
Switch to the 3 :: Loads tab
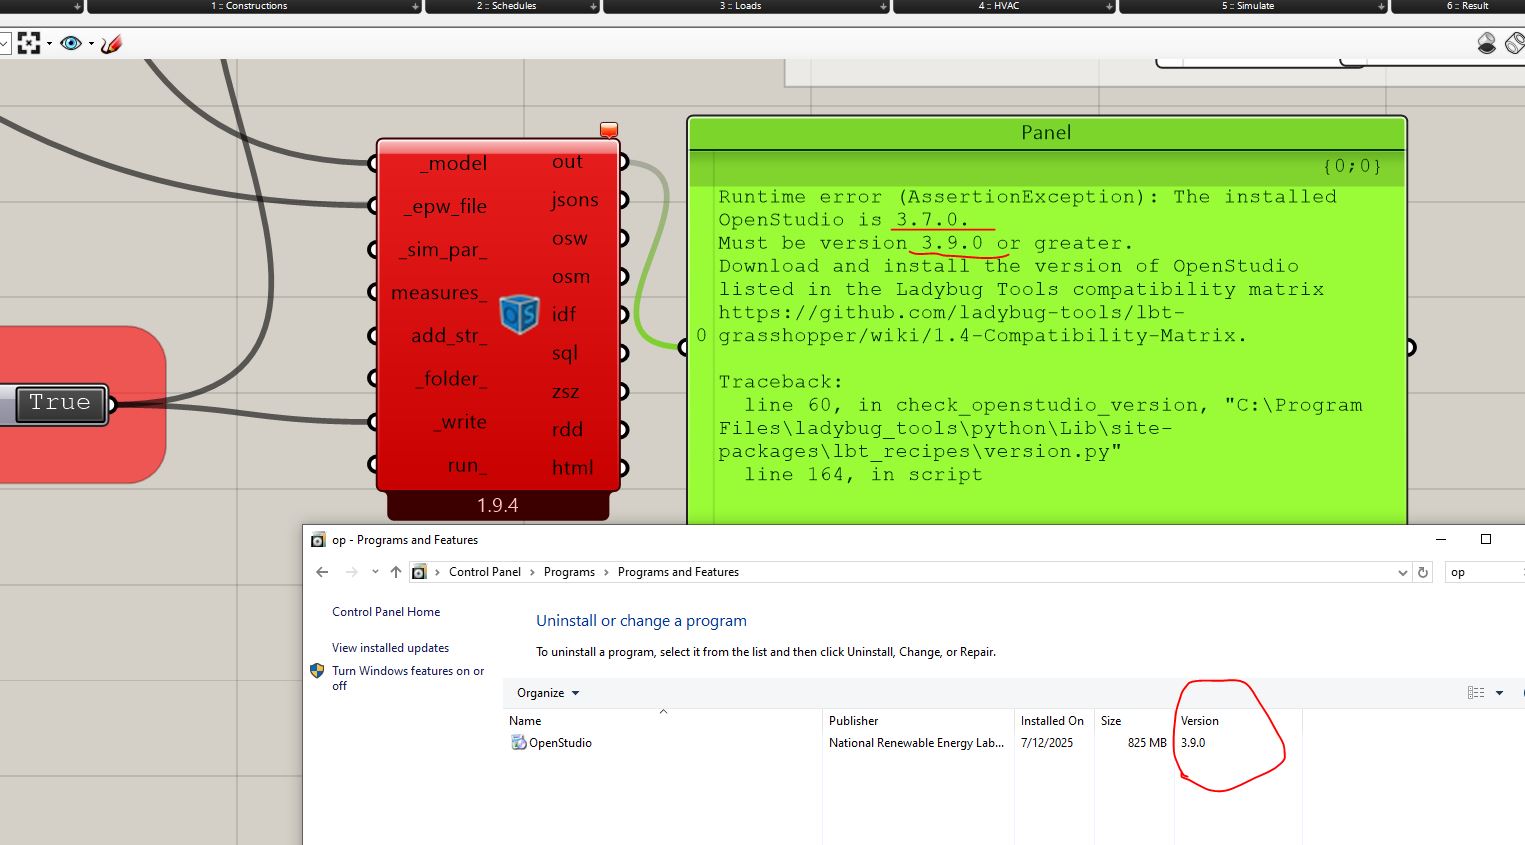741,6
